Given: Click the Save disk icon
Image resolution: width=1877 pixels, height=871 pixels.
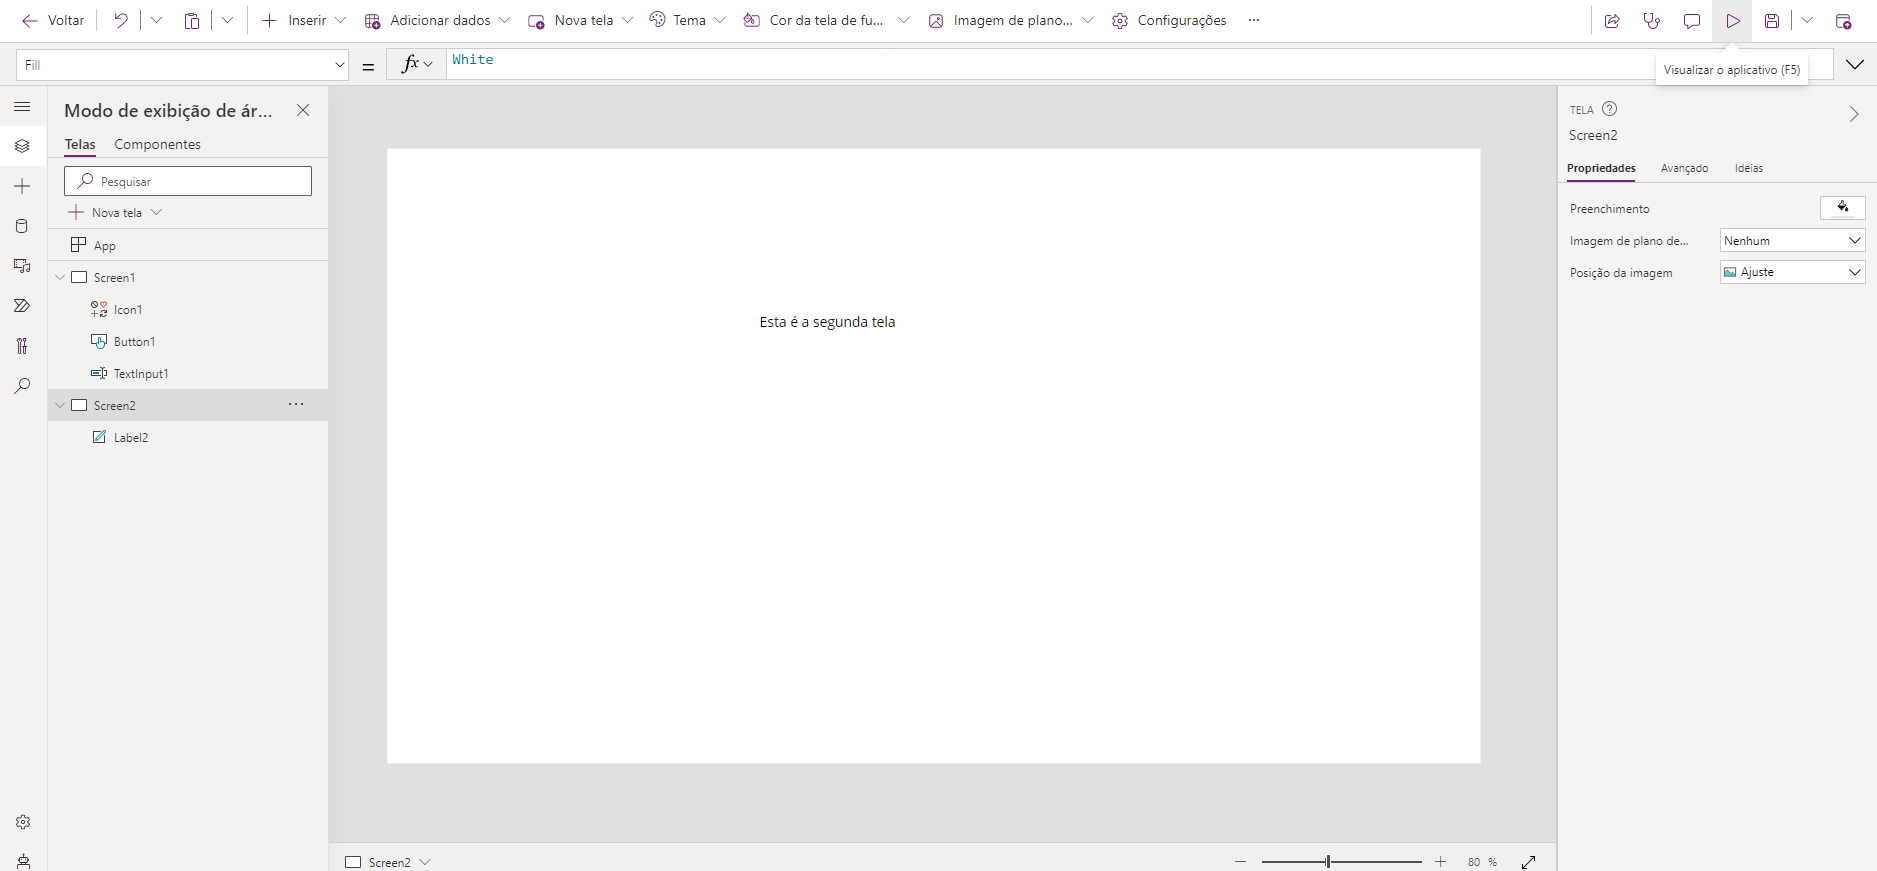Looking at the screenshot, I should point(1772,21).
